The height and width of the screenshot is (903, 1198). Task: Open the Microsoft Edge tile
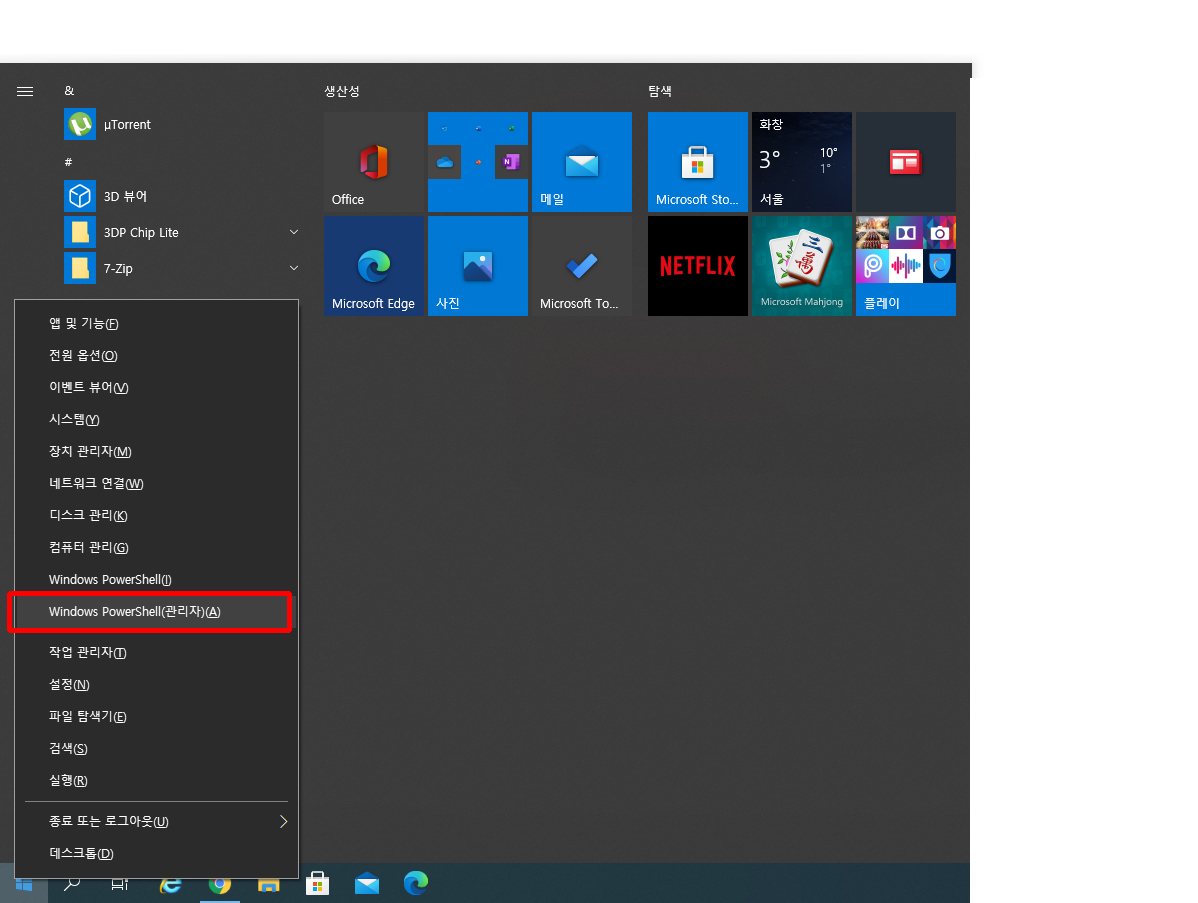tap(374, 266)
